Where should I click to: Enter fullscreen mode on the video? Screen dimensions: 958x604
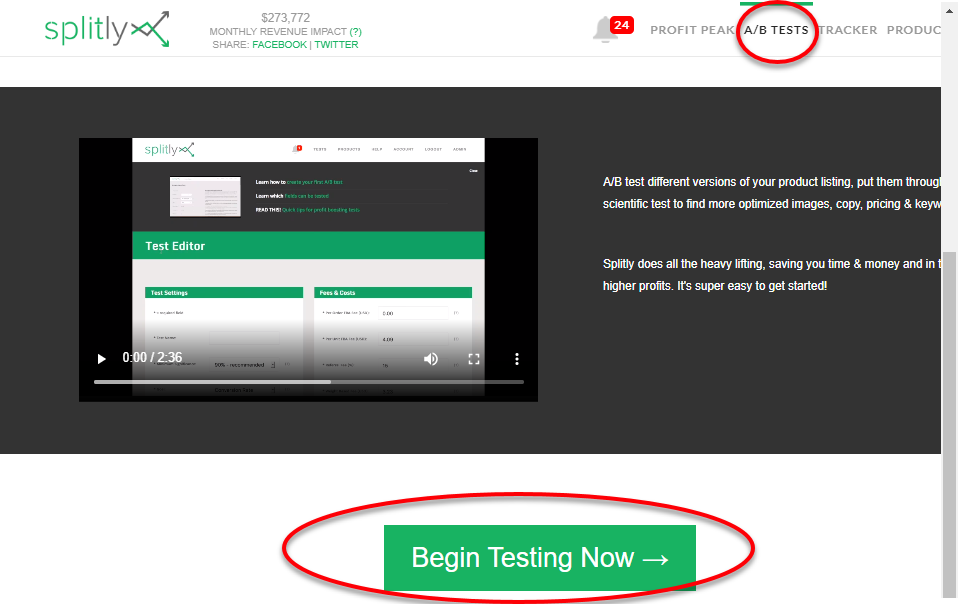tap(474, 358)
